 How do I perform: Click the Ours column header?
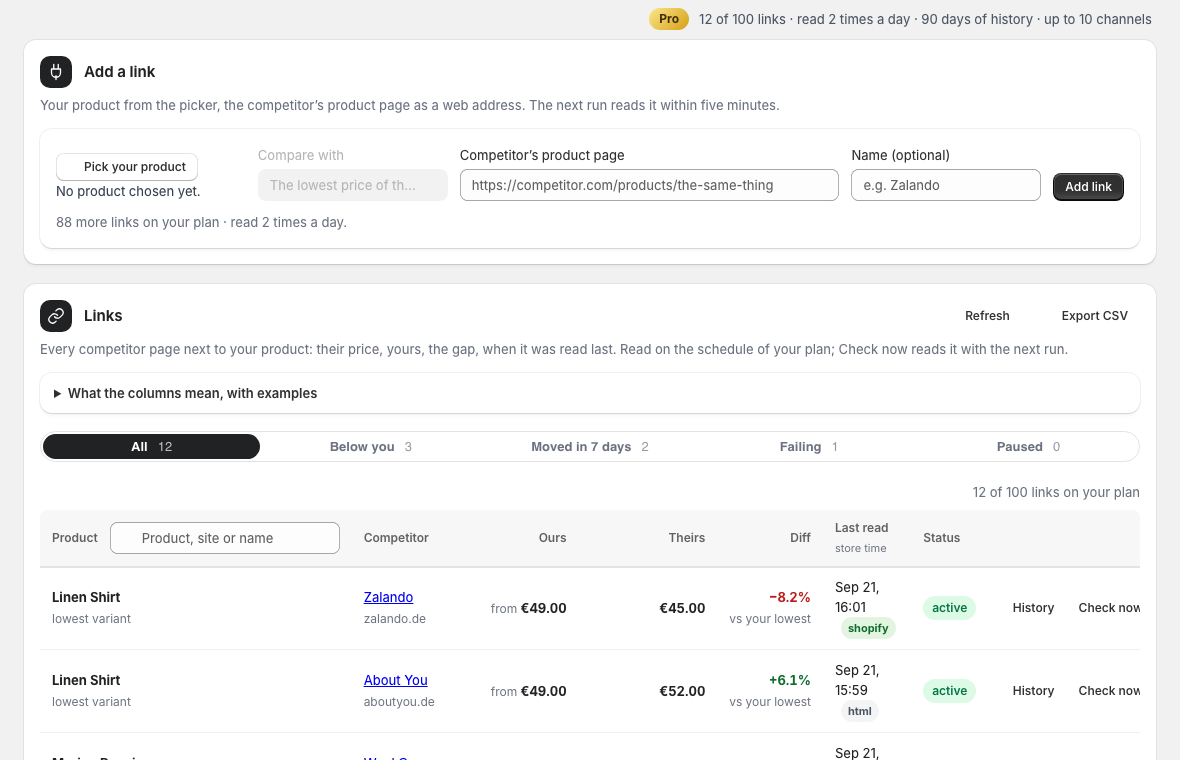click(x=552, y=538)
